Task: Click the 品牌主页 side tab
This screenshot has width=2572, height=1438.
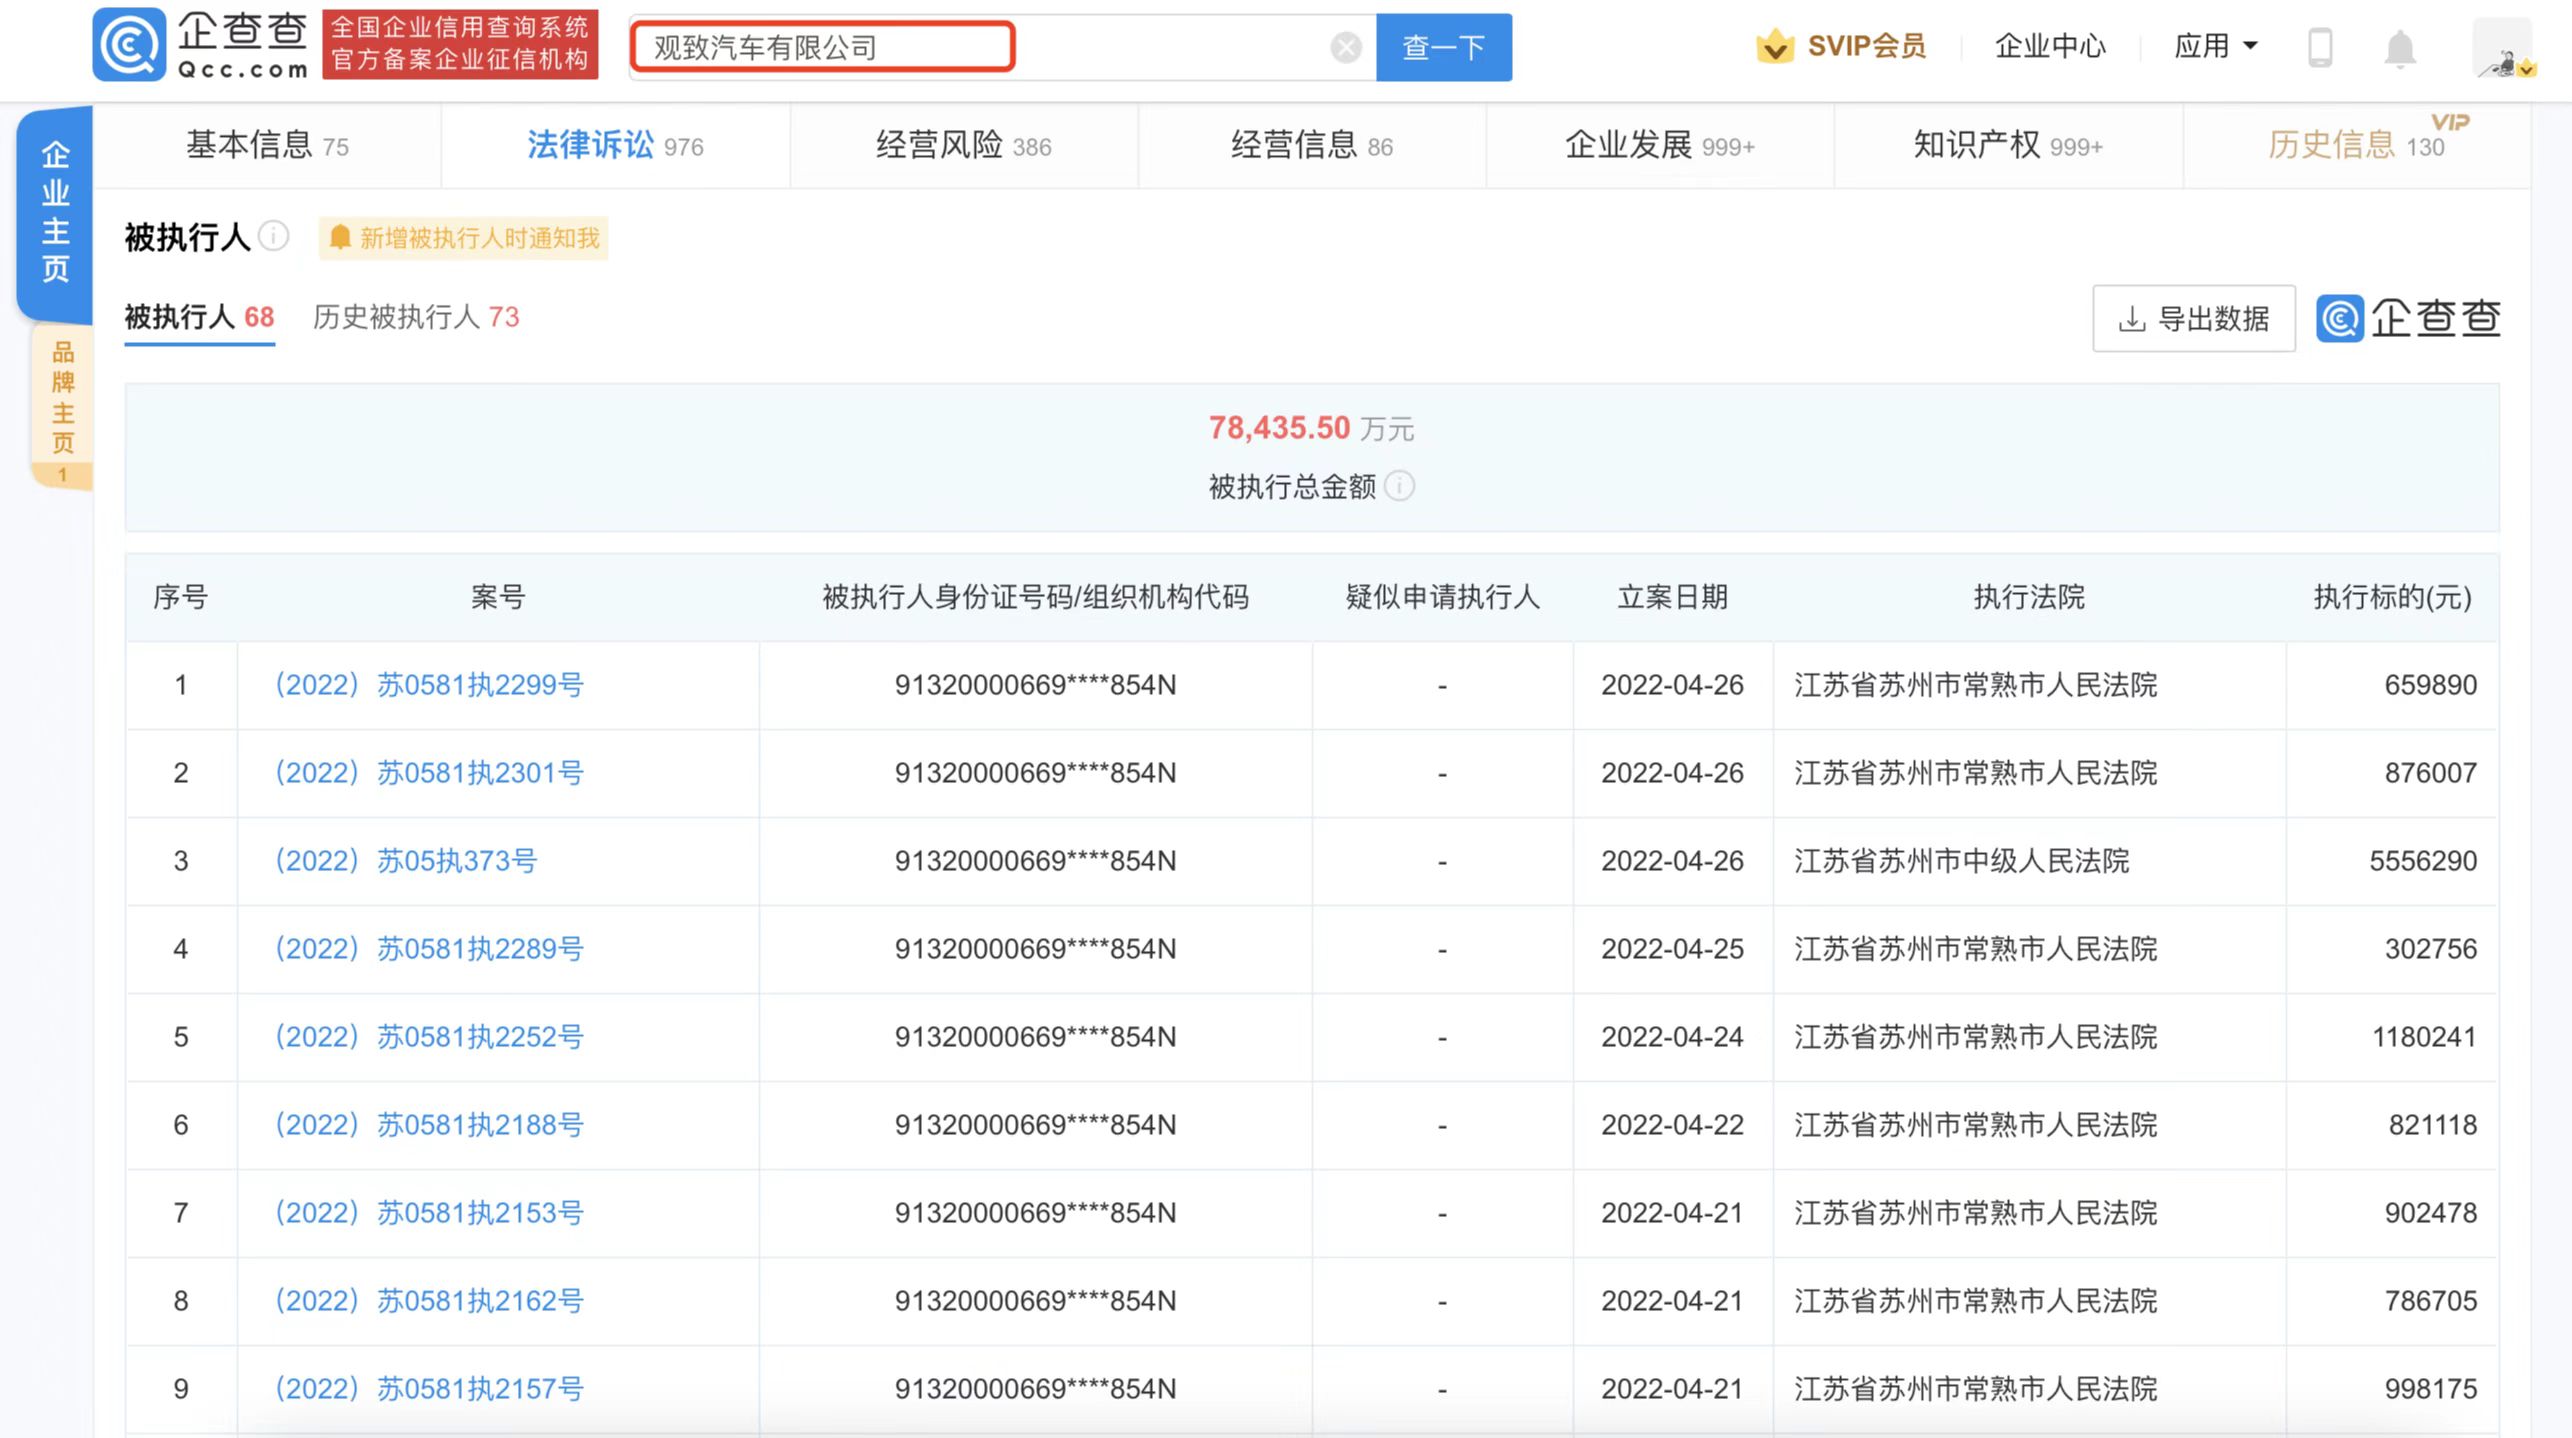Action: click(x=63, y=408)
